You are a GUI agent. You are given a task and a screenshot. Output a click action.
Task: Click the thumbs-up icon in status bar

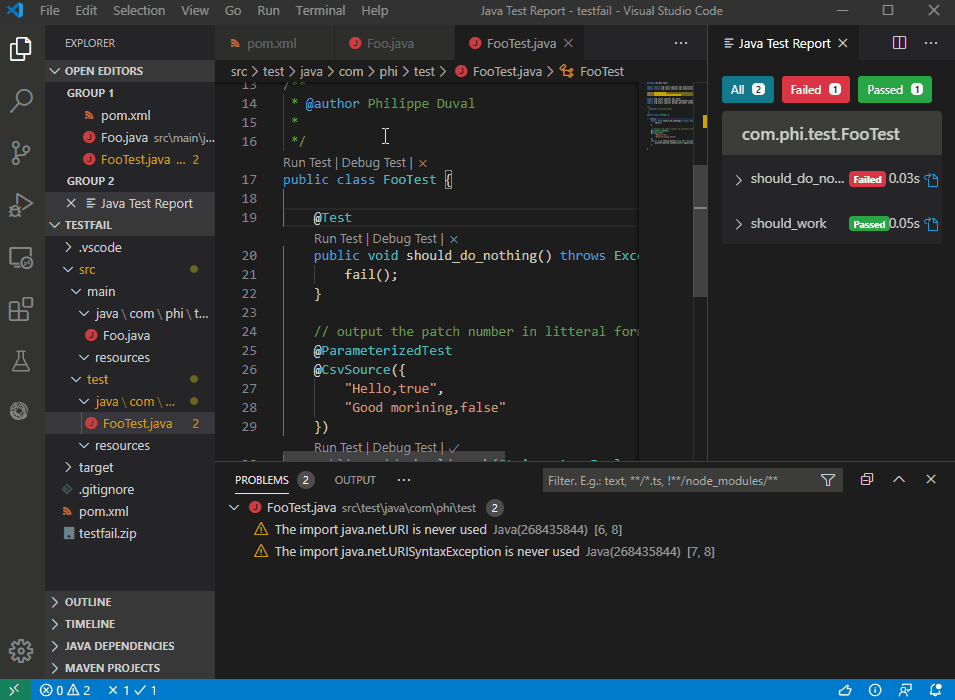[845, 690]
